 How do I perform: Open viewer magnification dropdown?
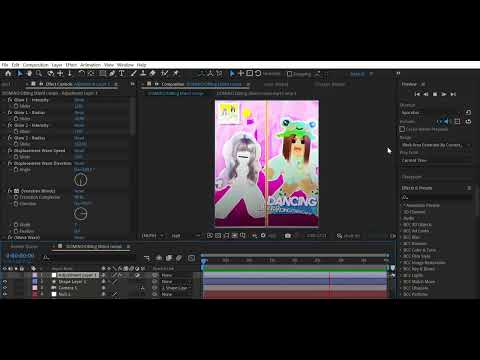coord(153,236)
